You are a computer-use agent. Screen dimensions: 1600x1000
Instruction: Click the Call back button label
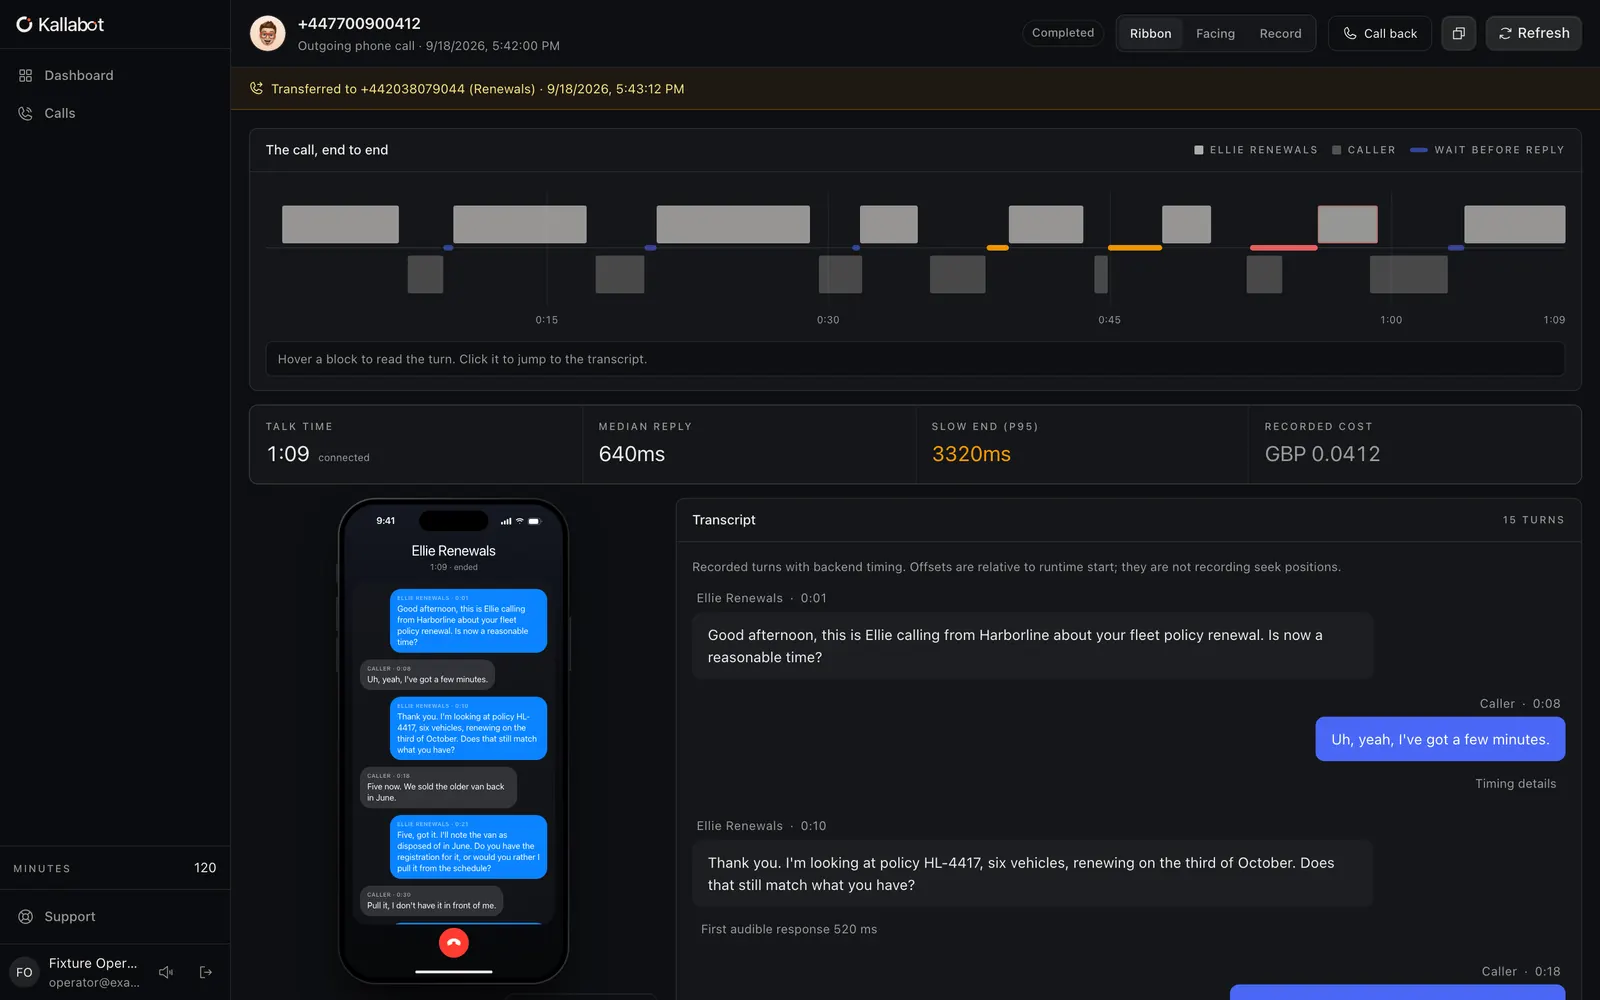point(1390,33)
